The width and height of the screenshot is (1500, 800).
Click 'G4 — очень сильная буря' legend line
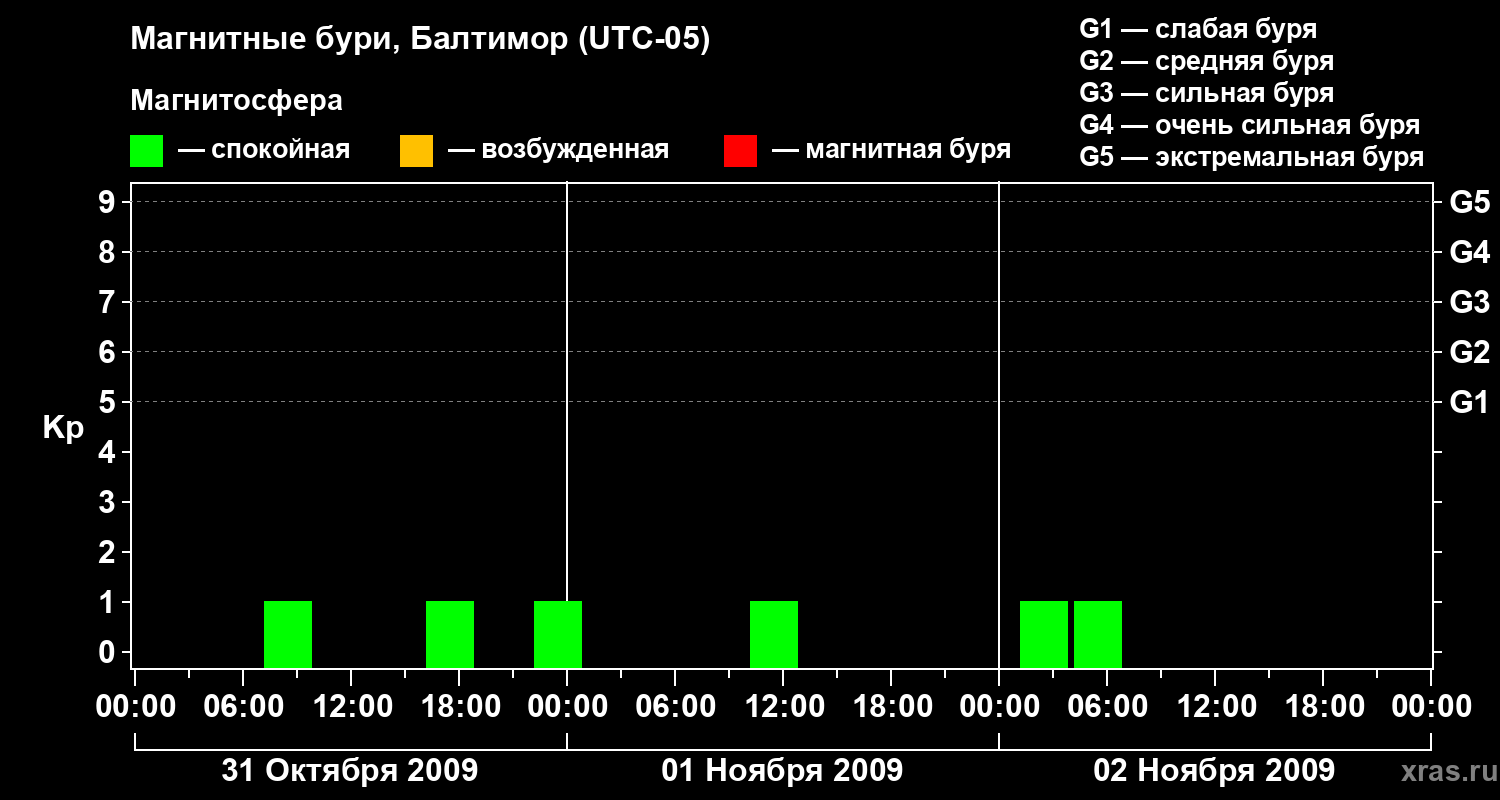click(x=1249, y=125)
